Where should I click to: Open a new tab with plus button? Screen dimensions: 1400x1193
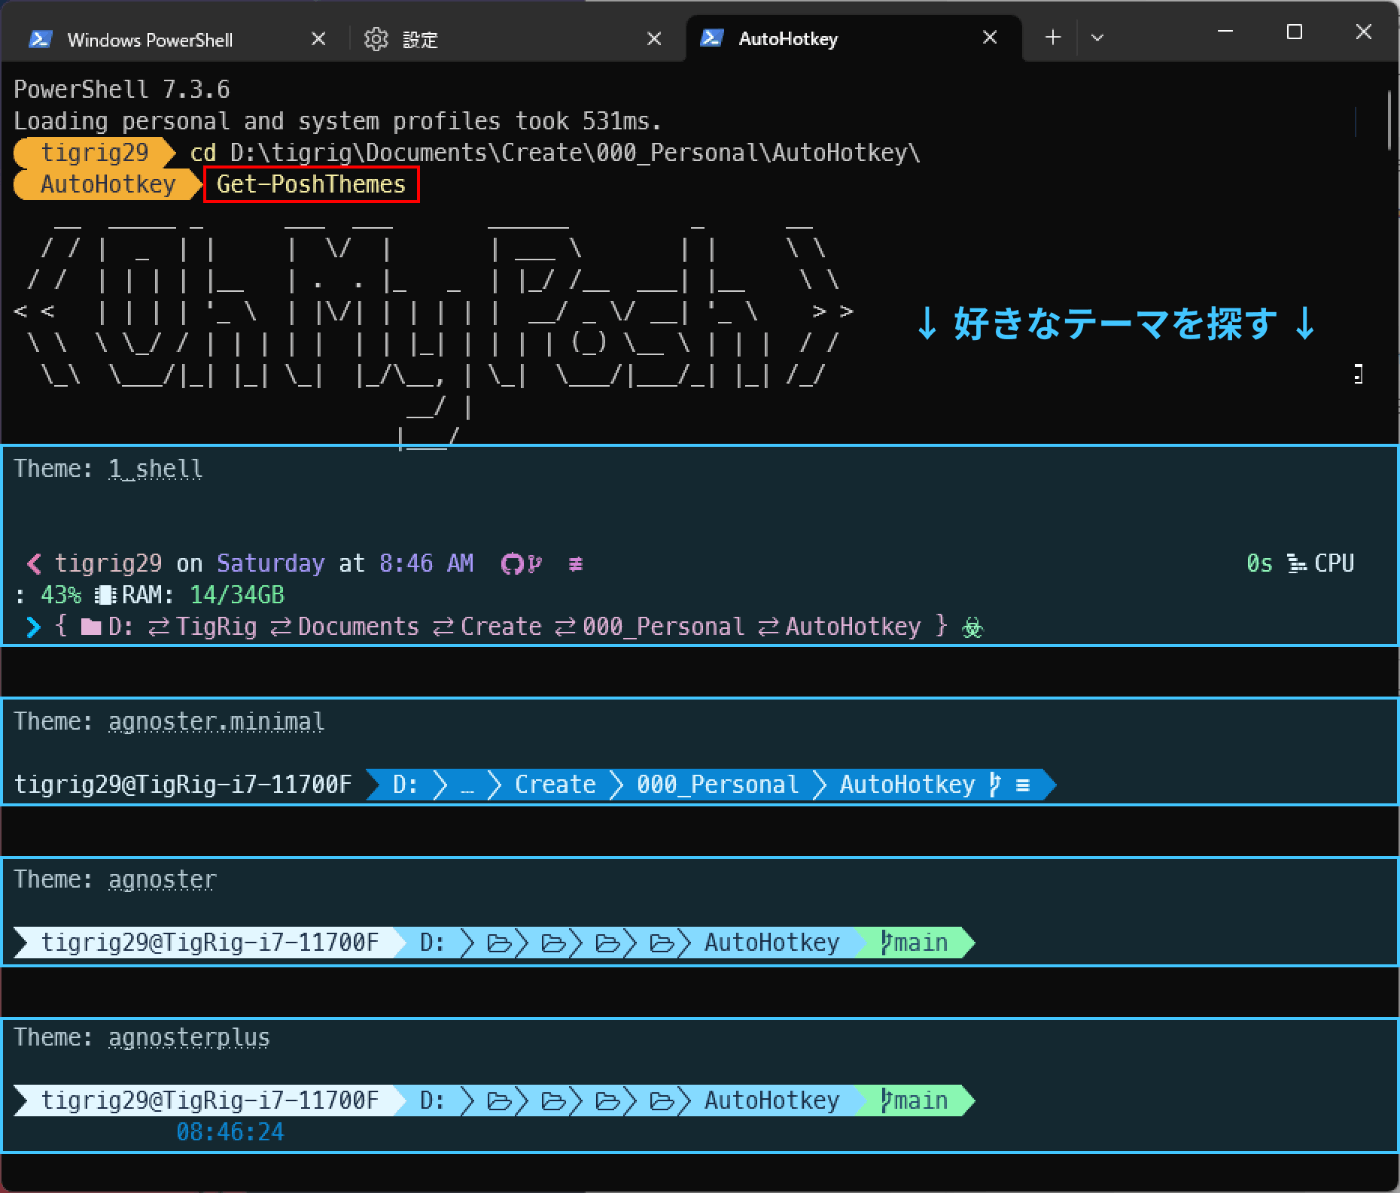tap(1052, 38)
